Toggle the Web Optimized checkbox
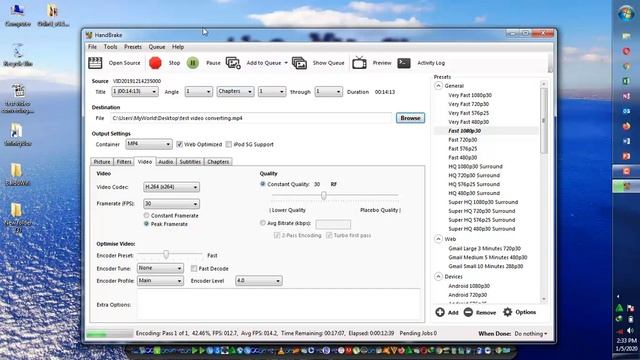 coord(180,144)
